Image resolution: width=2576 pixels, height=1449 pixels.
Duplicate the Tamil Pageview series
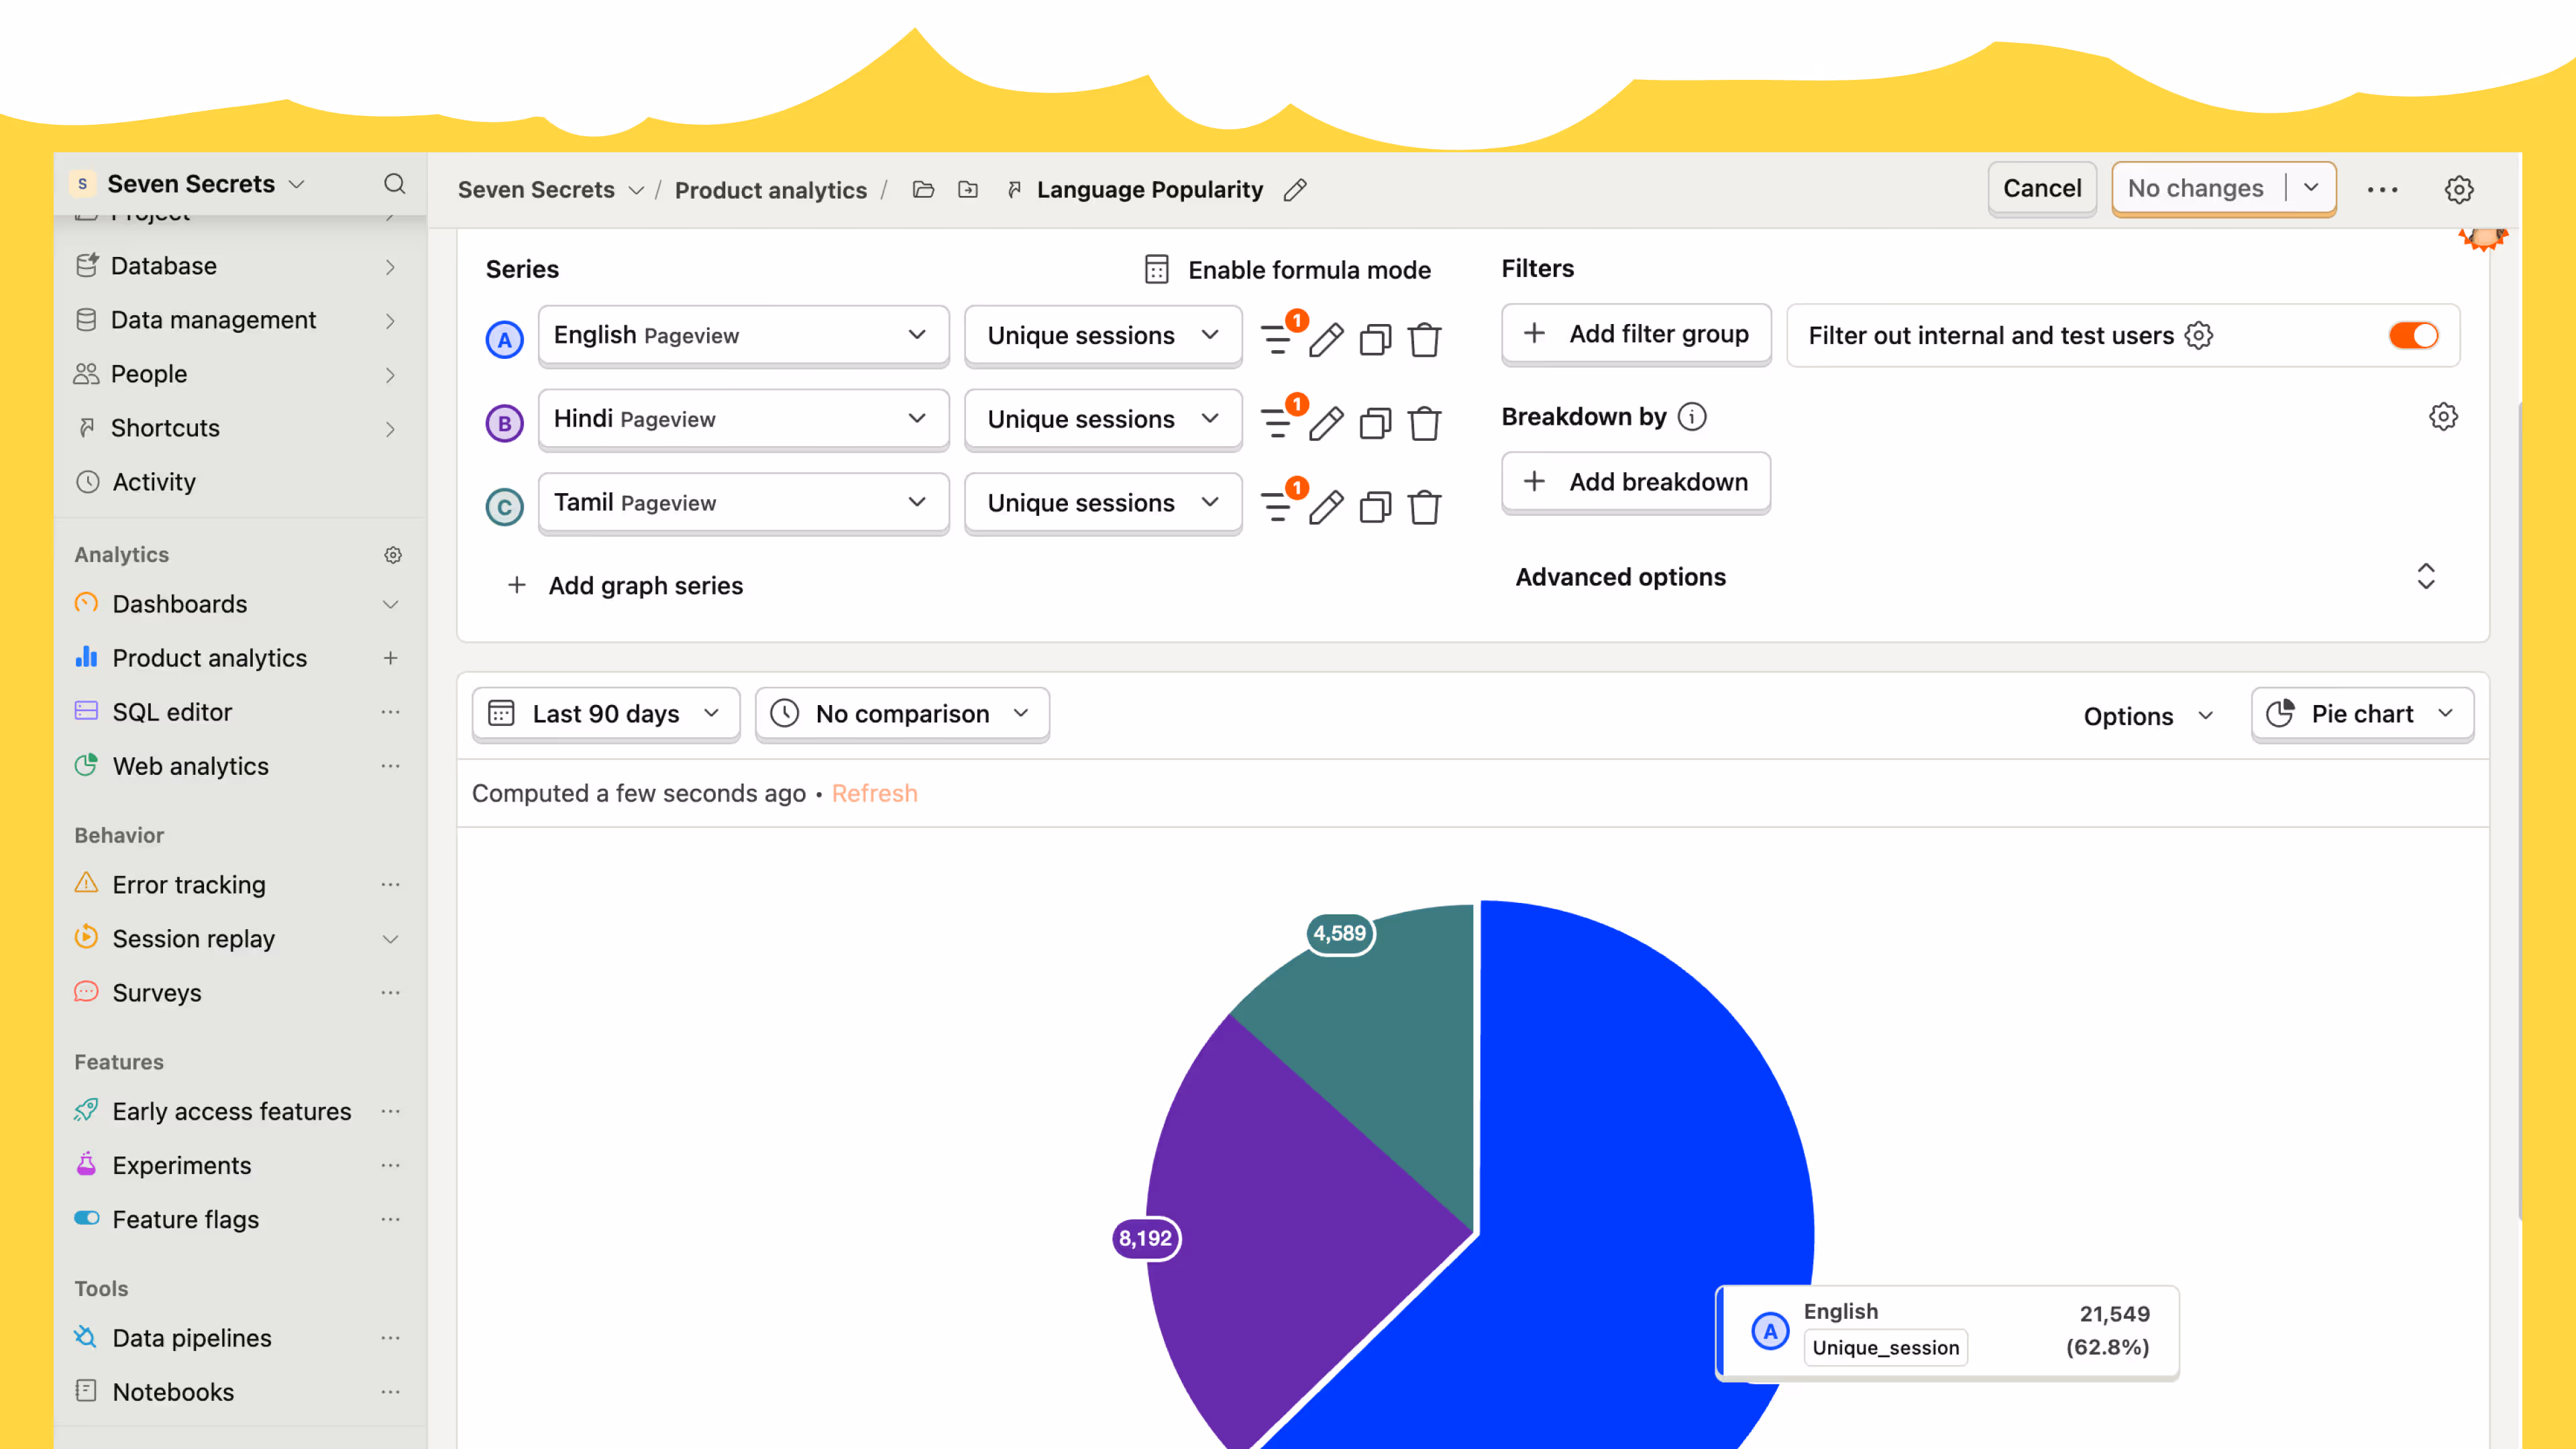pos(1376,508)
